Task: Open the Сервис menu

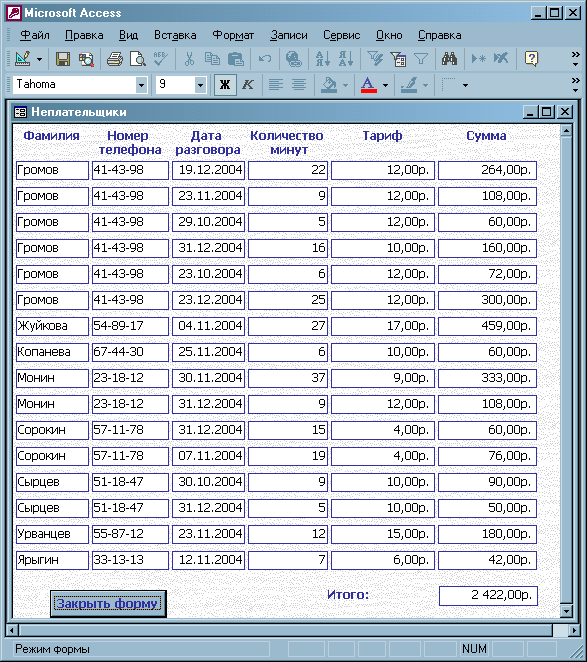Action: pyautogui.click(x=341, y=35)
